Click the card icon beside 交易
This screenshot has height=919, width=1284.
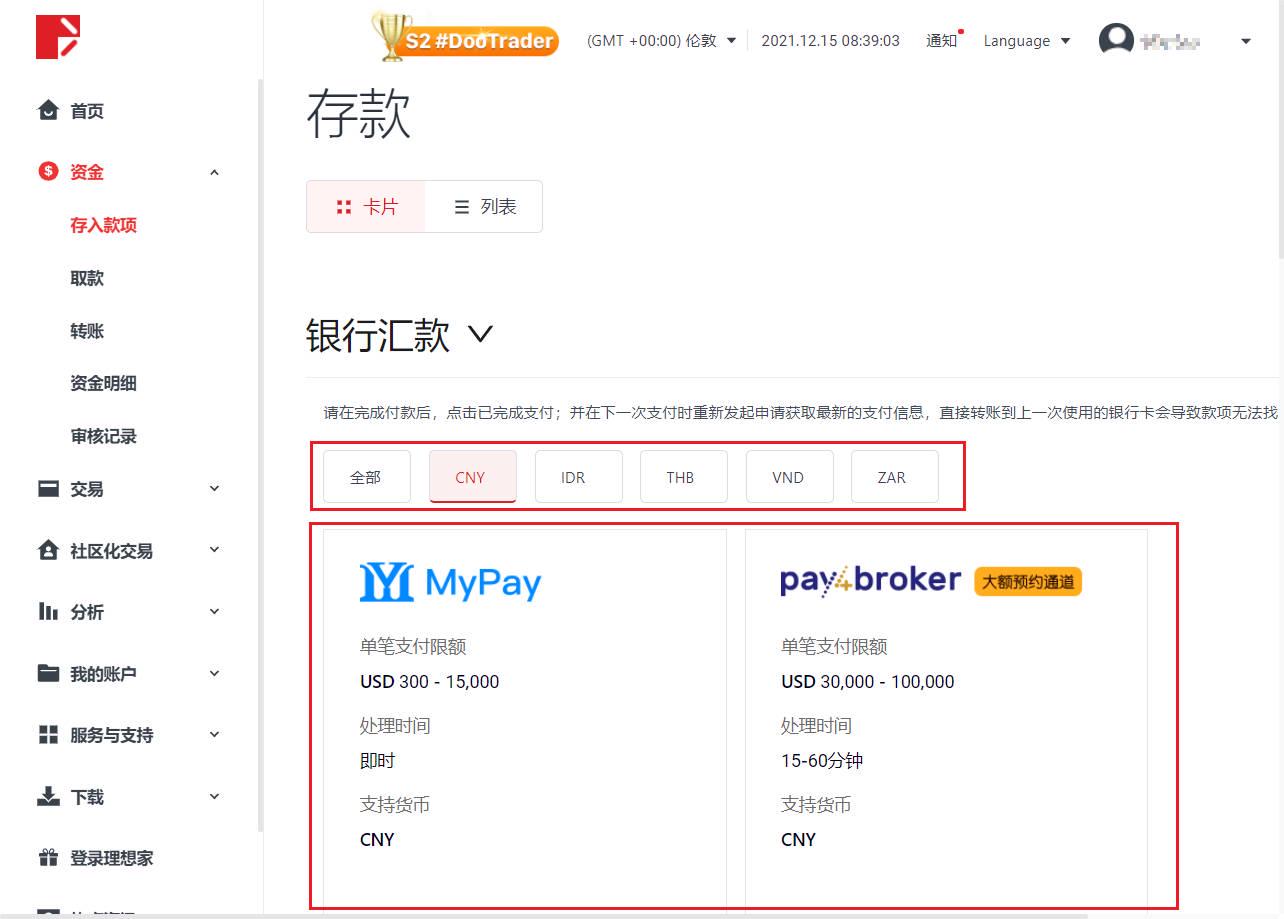[48, 489]
